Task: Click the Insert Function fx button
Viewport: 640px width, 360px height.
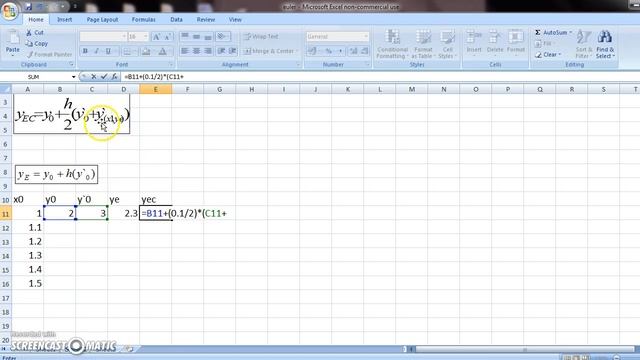Action: click(114, 76)
